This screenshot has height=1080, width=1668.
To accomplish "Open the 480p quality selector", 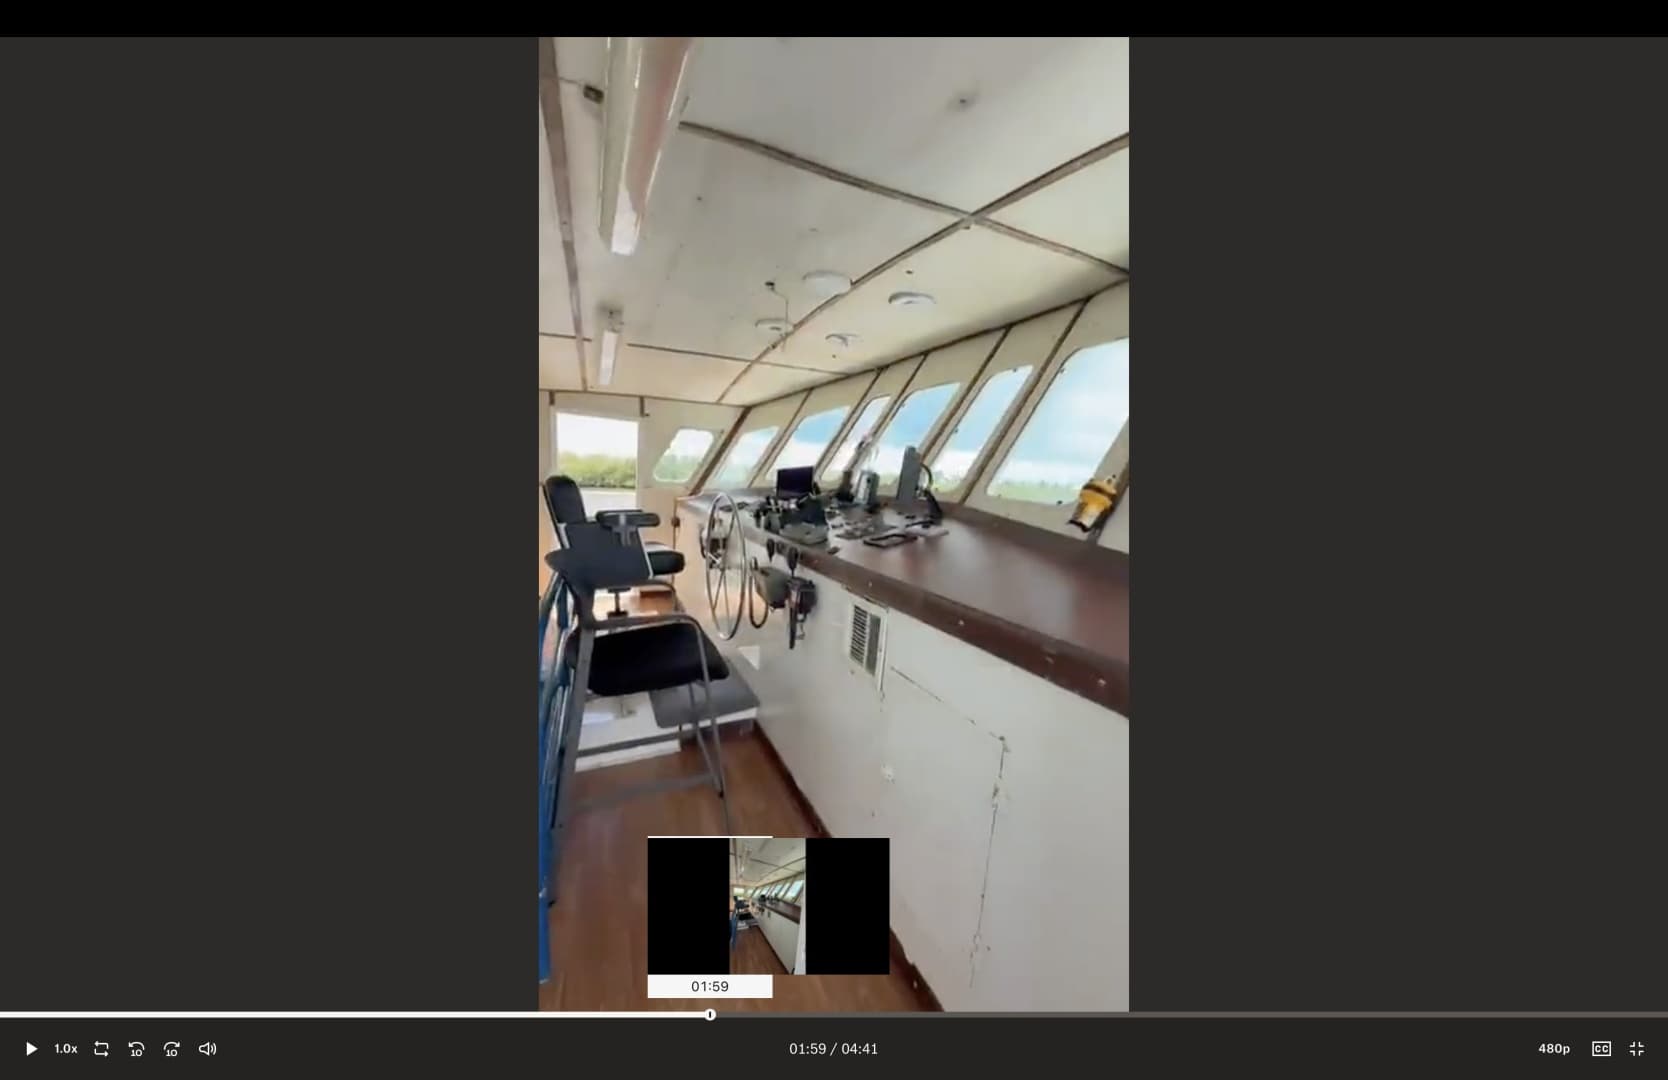I will click(x=1554, y=1049).
